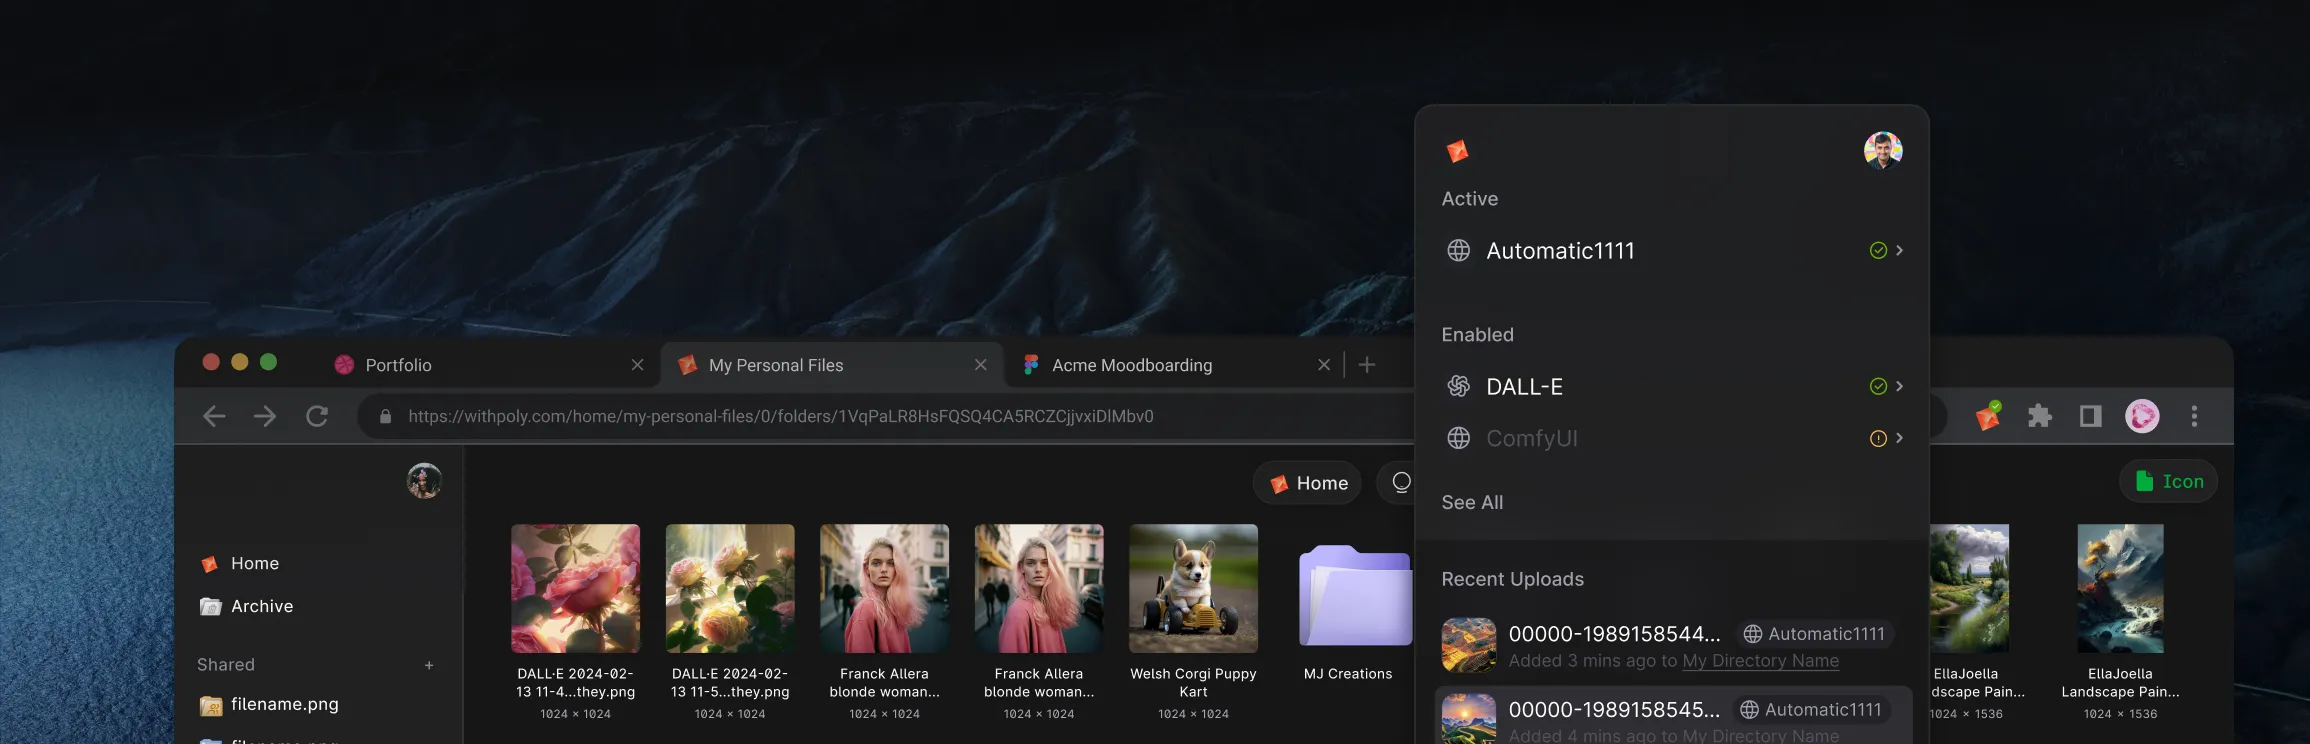Open the MJ Creations folder
This screenshot has width=2310, height=744.
[x=1355, y=595]
